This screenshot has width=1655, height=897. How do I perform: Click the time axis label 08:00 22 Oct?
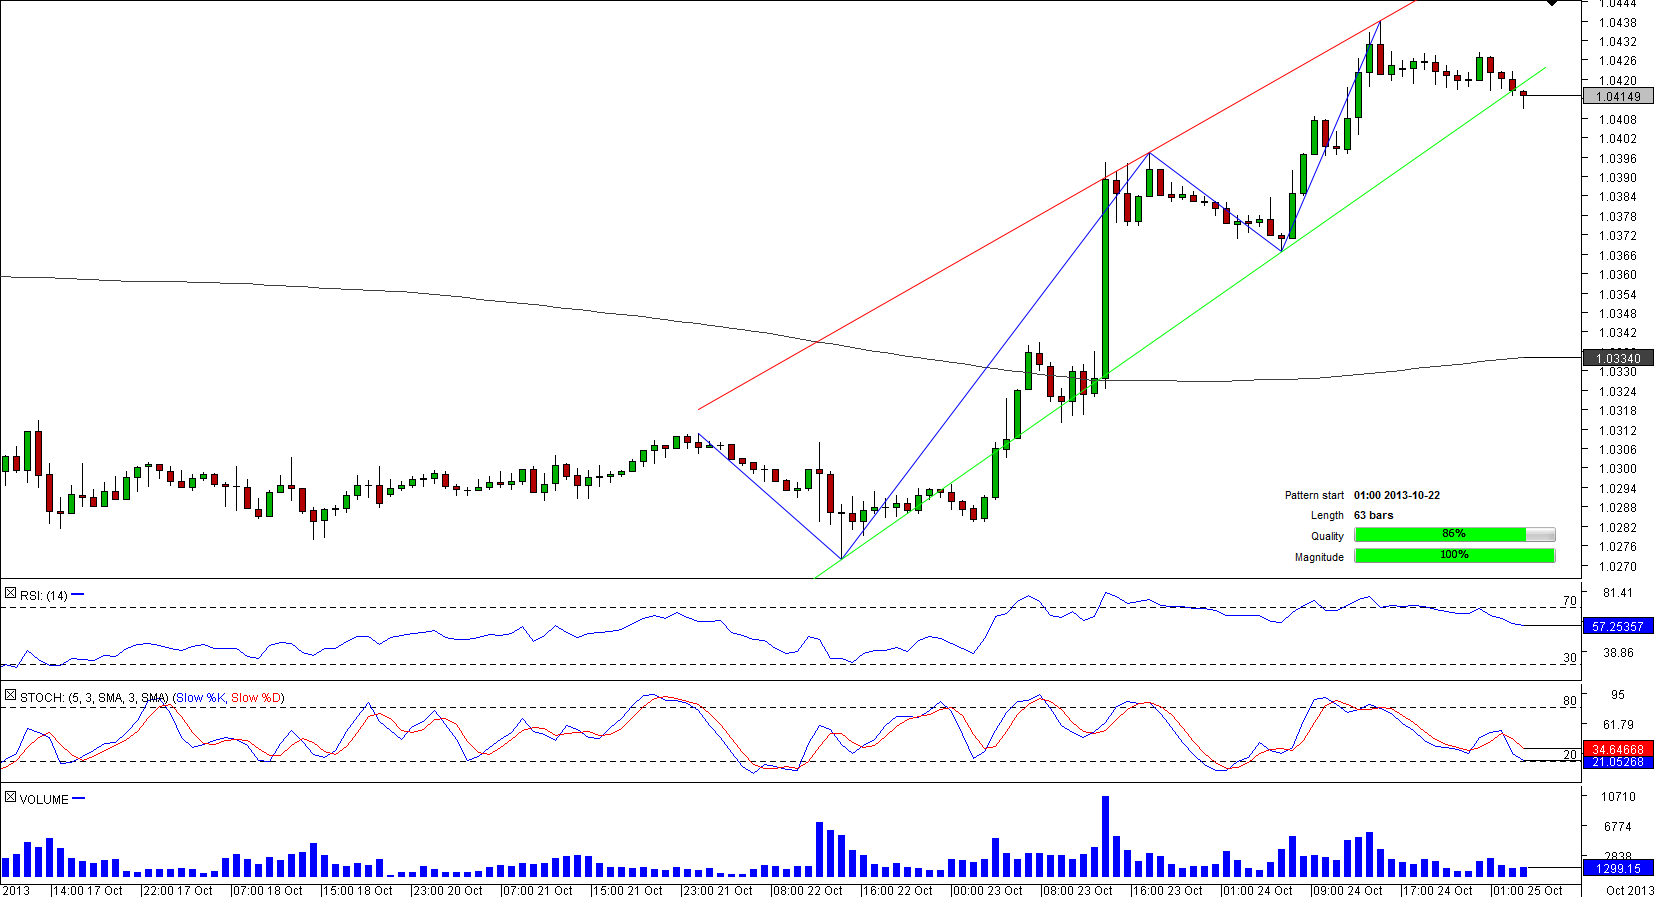808,891
